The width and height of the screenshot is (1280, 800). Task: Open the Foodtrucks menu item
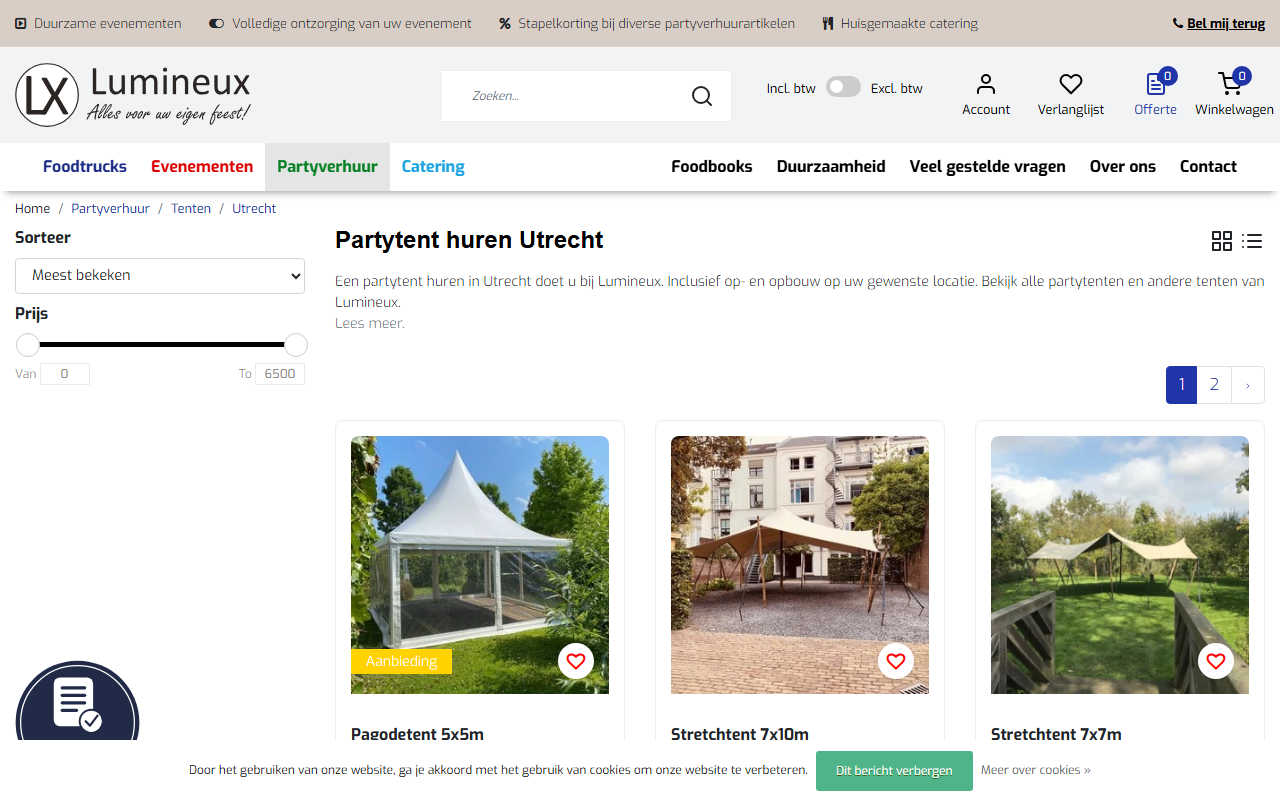click(x=85, y=166)
